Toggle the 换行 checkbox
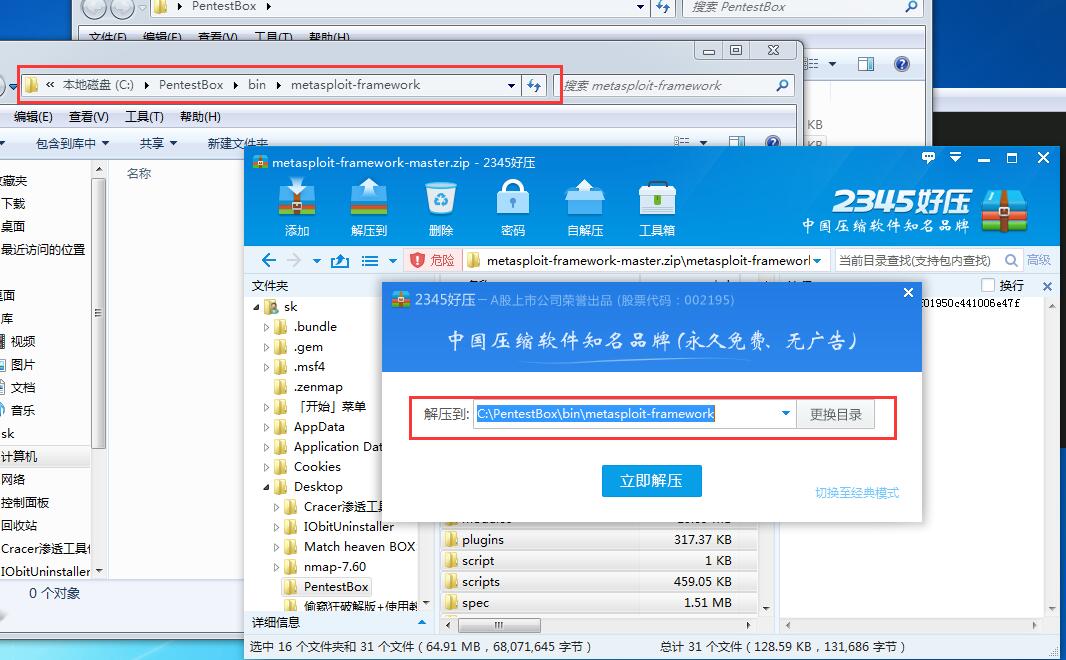1066x660 pixels. 988,286
